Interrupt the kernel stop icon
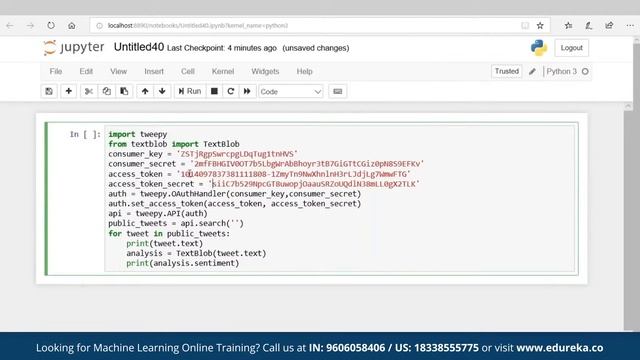The width and height of the screenshot is (640, 360). pyautogui.click(x=214, y=91)
